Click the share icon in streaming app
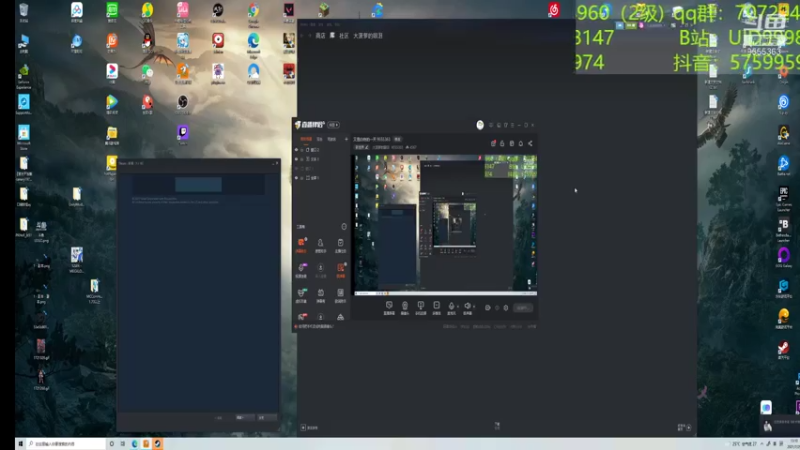The width and height of the screenshot is (800, 450). pyautogui.click(x=530, y=143)
